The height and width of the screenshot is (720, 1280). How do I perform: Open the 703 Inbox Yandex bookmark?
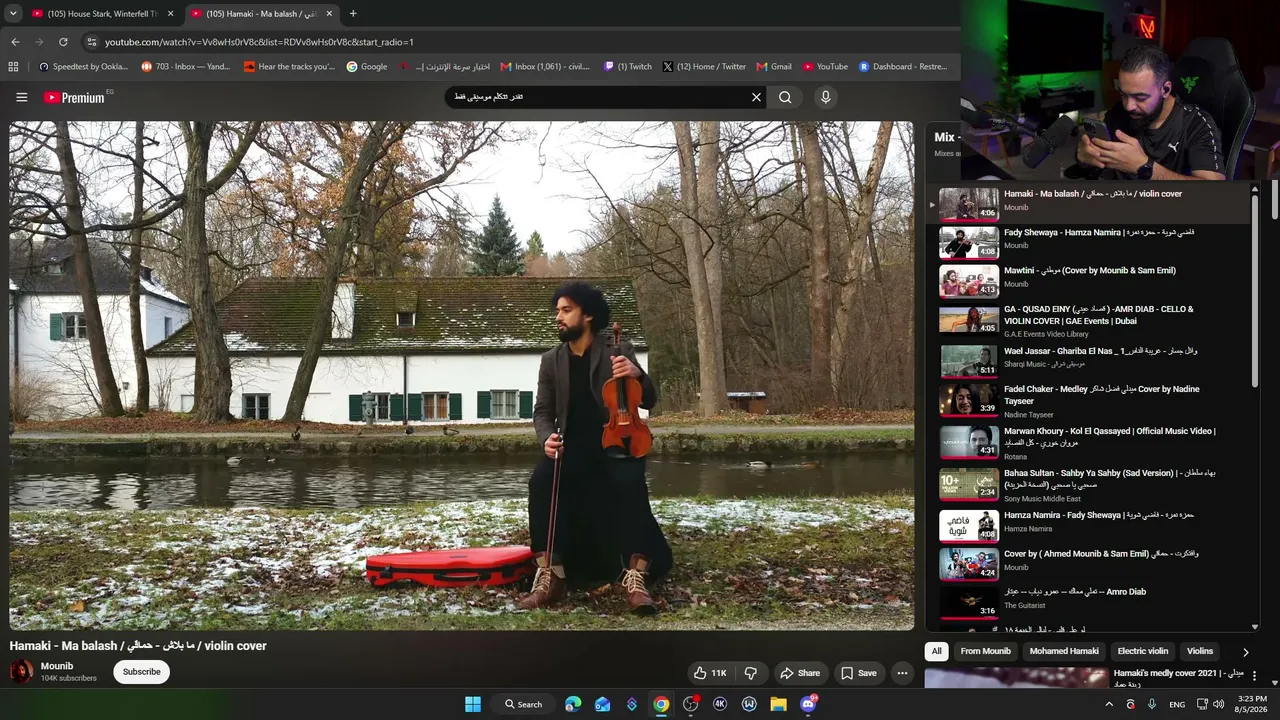tap(186, 67)
